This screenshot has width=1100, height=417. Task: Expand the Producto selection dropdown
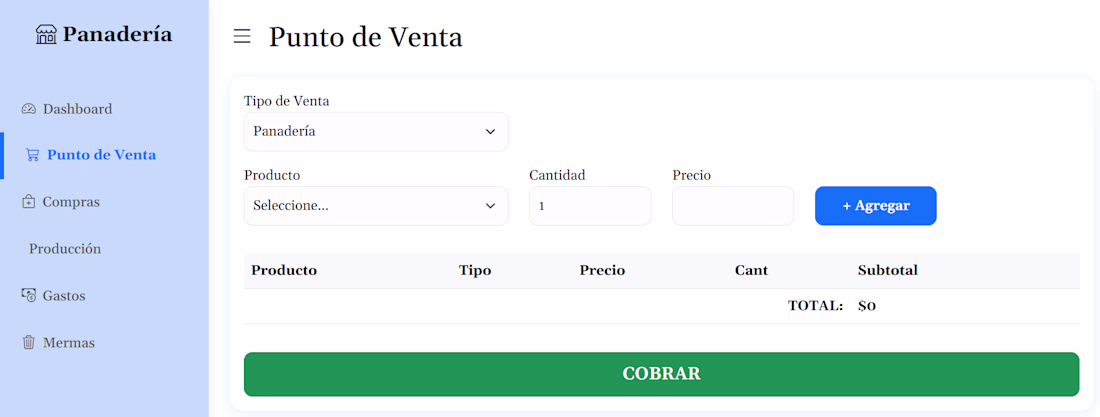coord(375,206)
